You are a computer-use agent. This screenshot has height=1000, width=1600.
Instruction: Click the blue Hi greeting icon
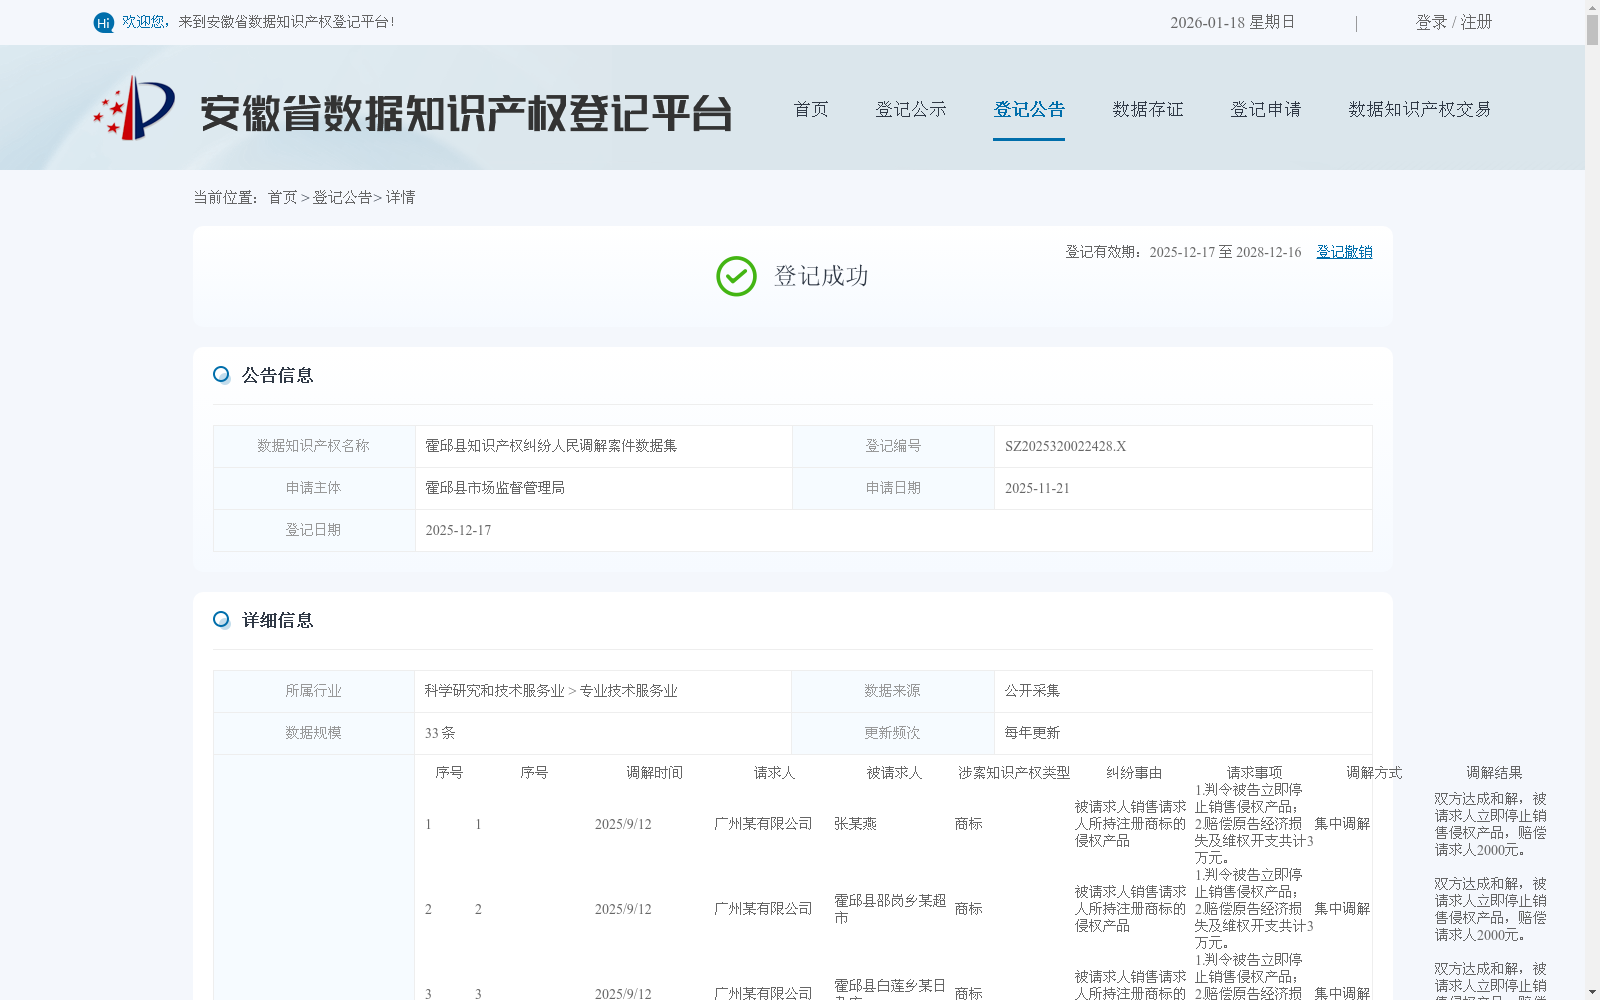pos(104,22)
